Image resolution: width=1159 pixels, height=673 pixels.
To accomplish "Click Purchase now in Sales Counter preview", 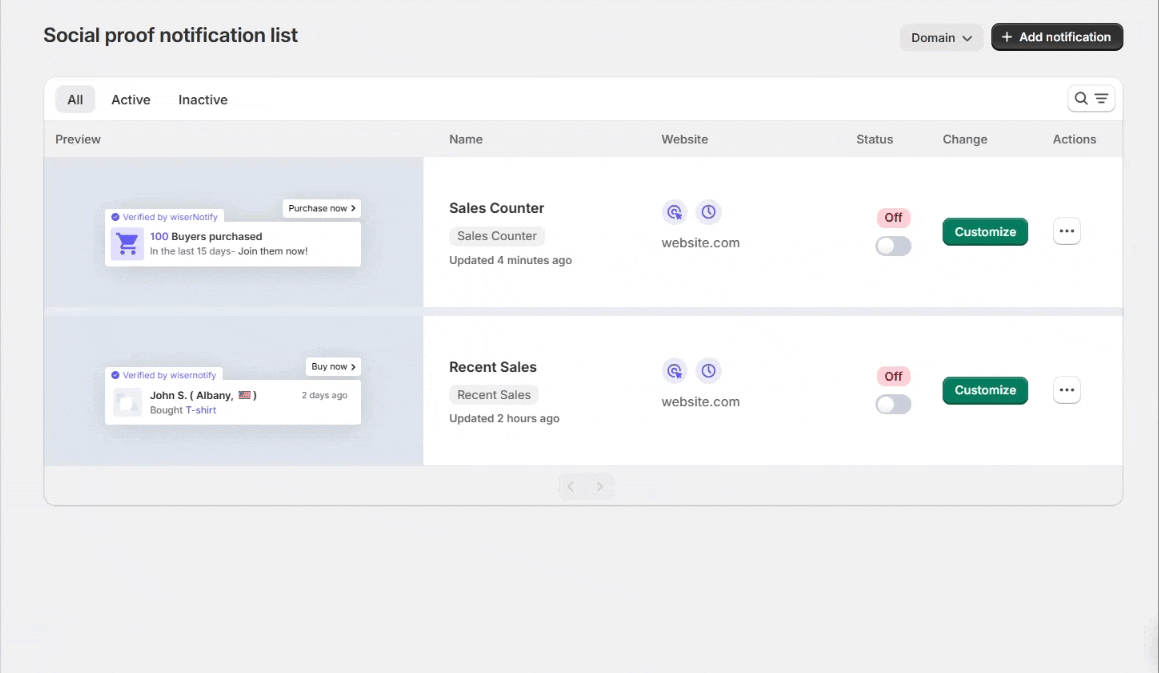I will point(322,209).
